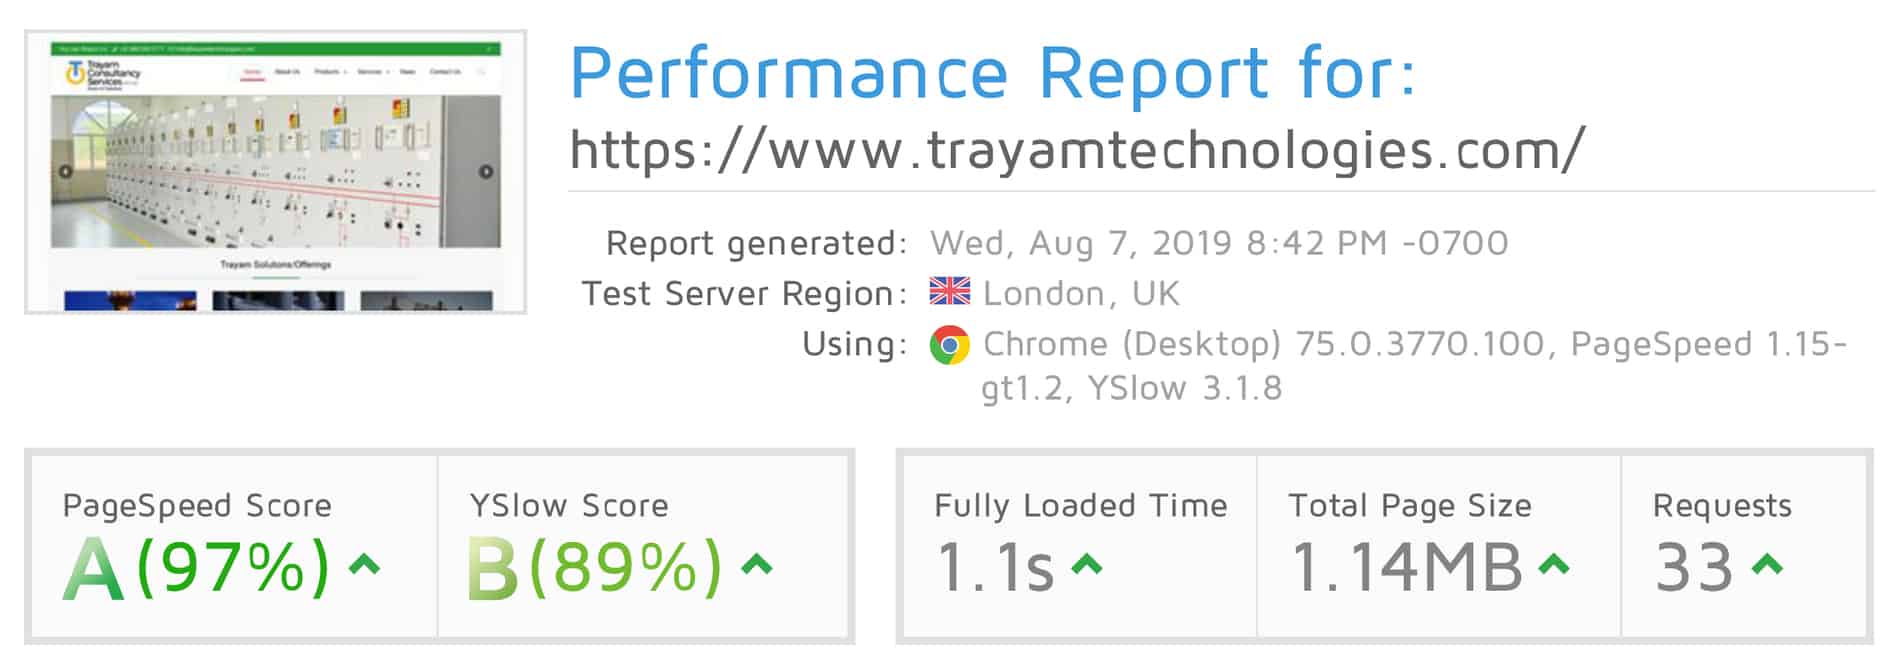Click the next-slide arrow in the site thumbnail
The width and height of the screenshot is (1900, 669).
tap(486, 171)
